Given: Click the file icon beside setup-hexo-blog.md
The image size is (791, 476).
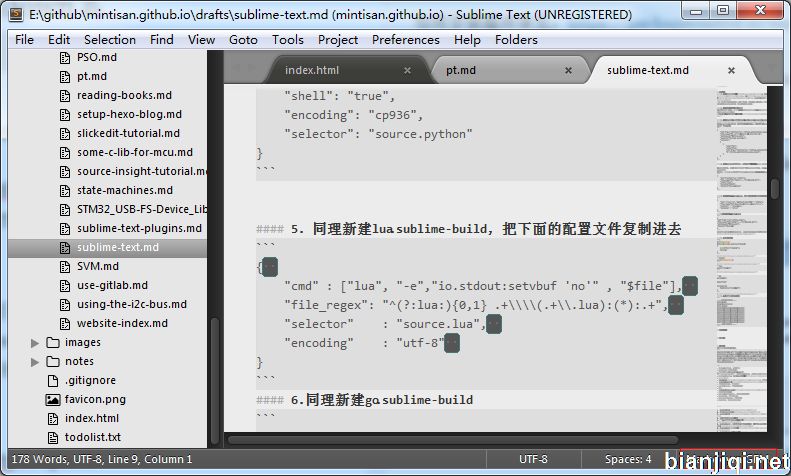Looking at the screenshot, I should [65, 114].
